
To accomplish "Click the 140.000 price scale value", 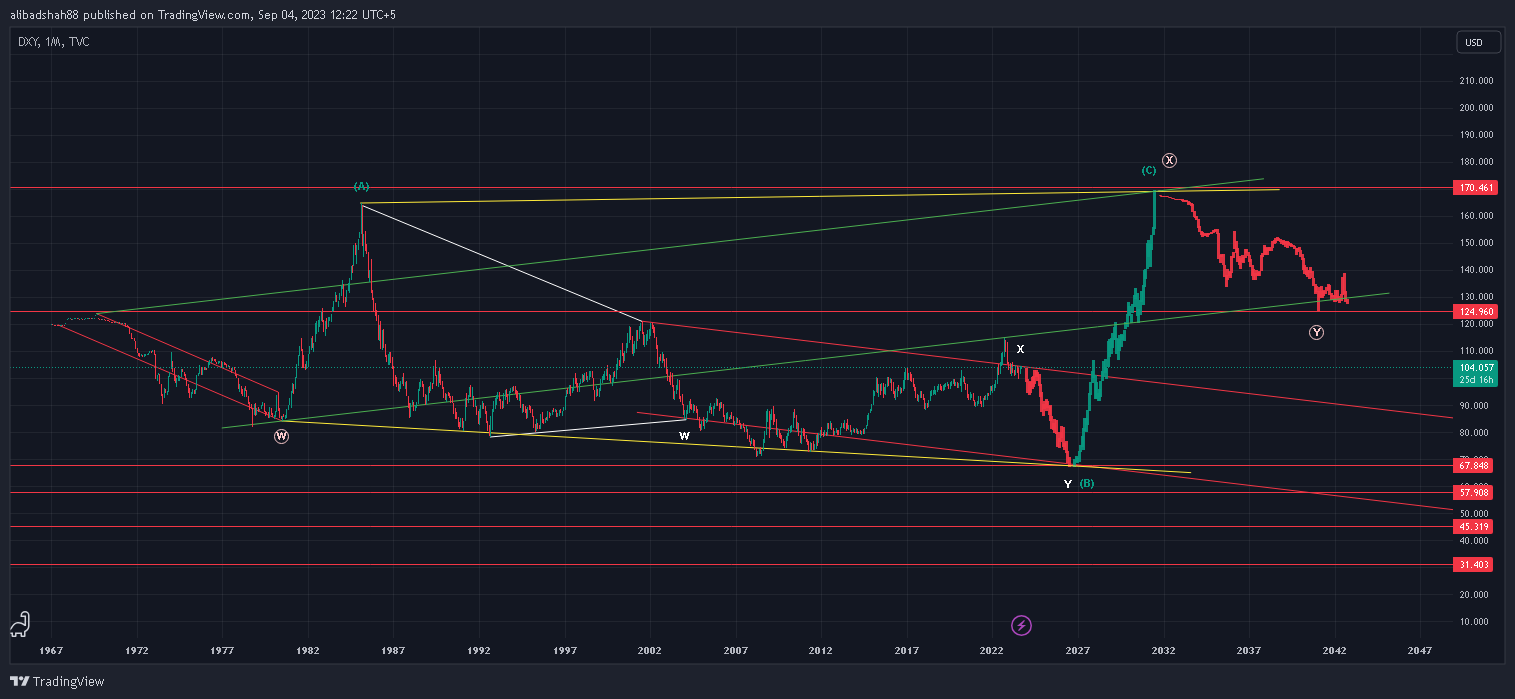I will point(1478,270).
